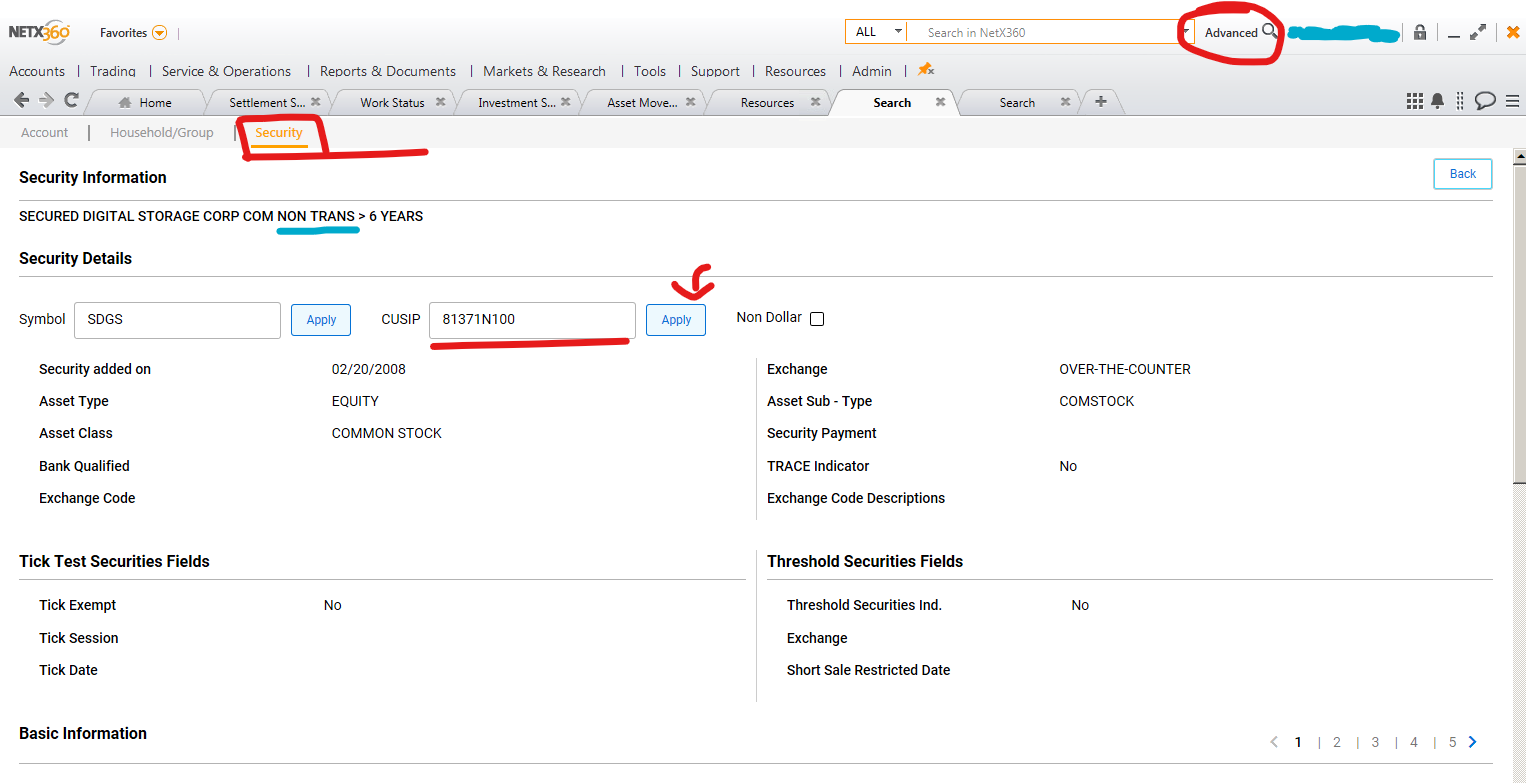Click the Back button
This screenshot has height=783, width=1526.
(x=1463, y=174)
